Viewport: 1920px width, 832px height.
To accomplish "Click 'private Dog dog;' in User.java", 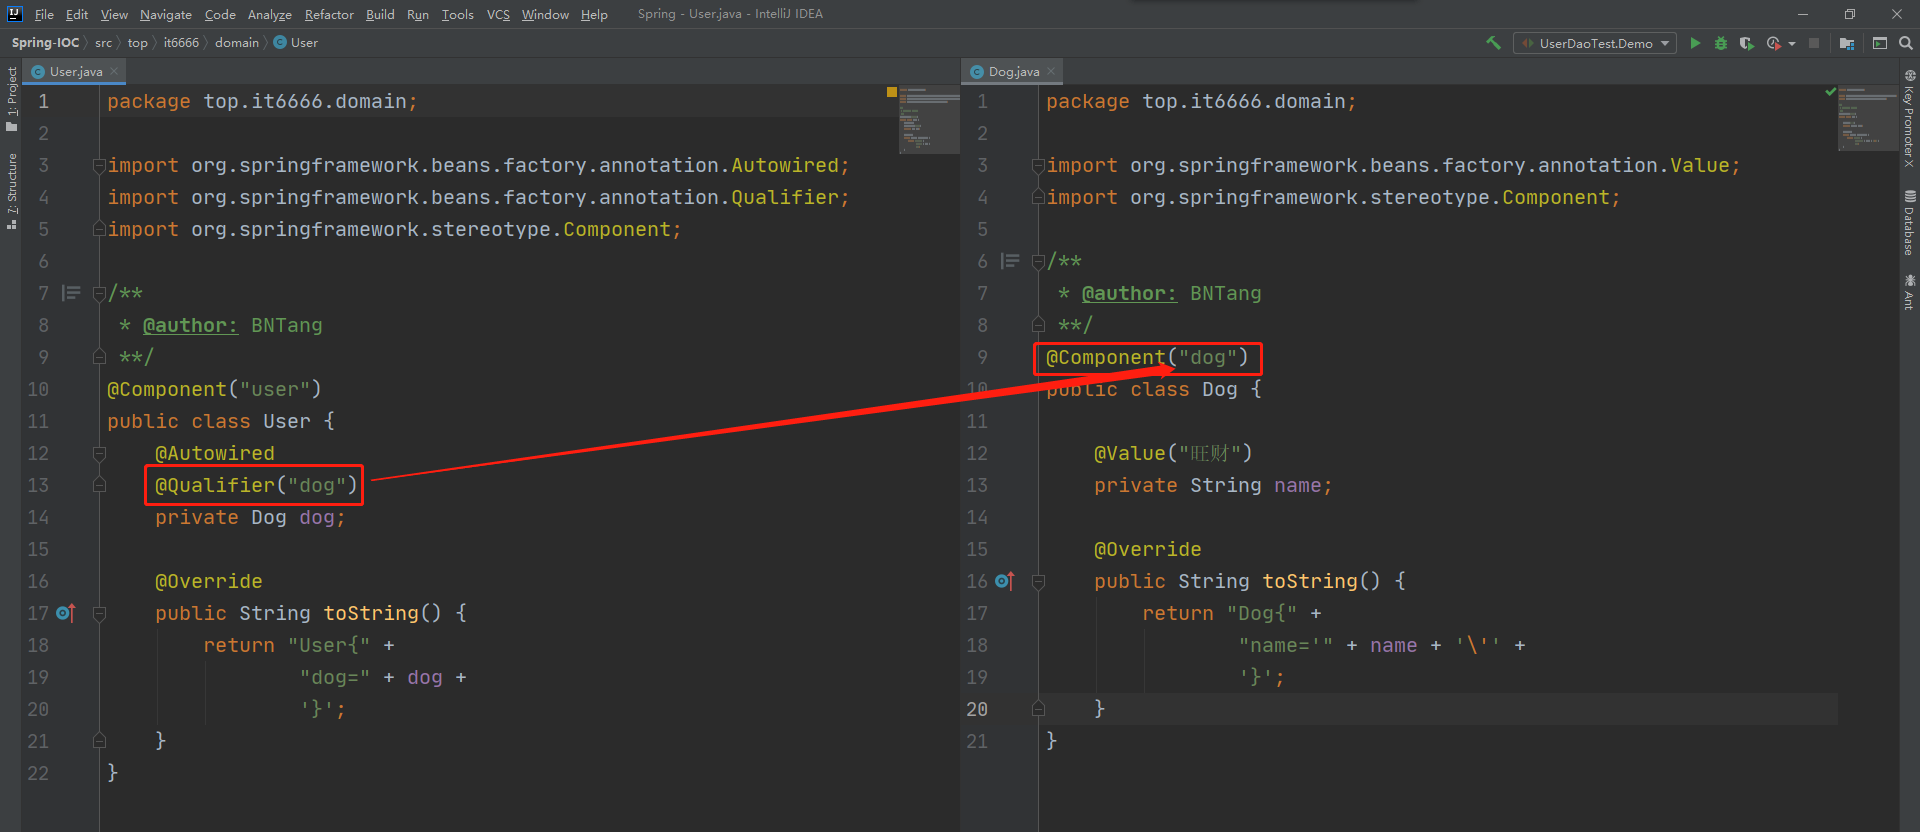I will coord(250,517).
